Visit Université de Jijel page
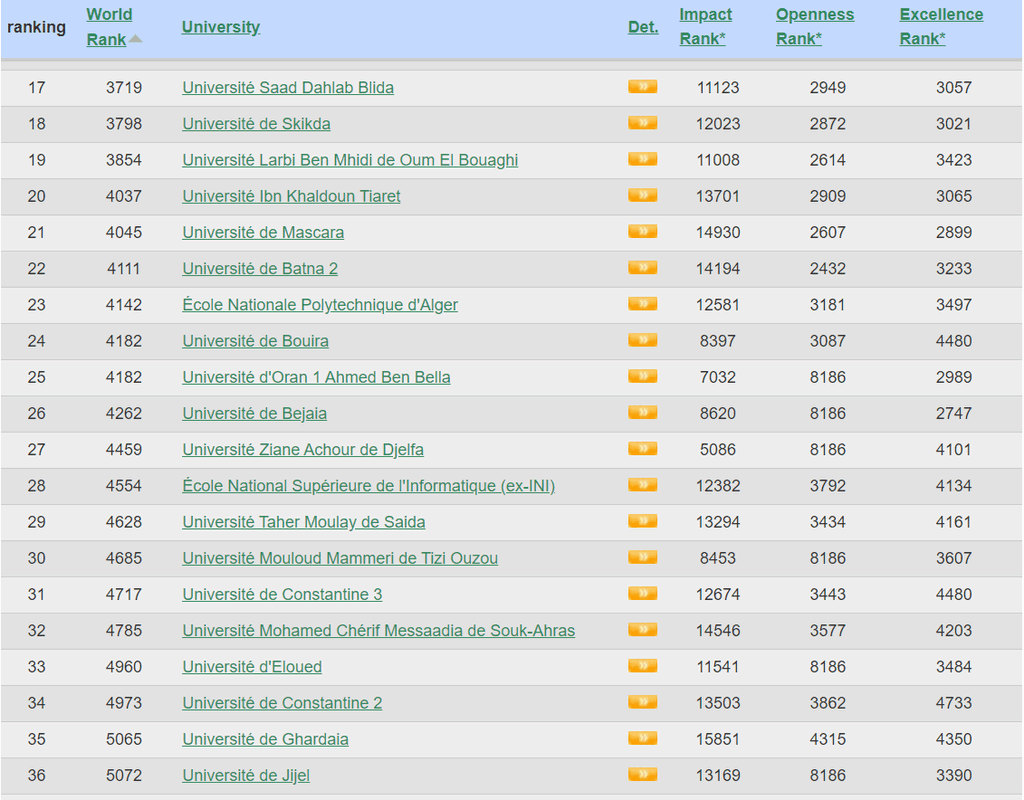Screen dimensions: 1024x800 [x=246, y=775]
